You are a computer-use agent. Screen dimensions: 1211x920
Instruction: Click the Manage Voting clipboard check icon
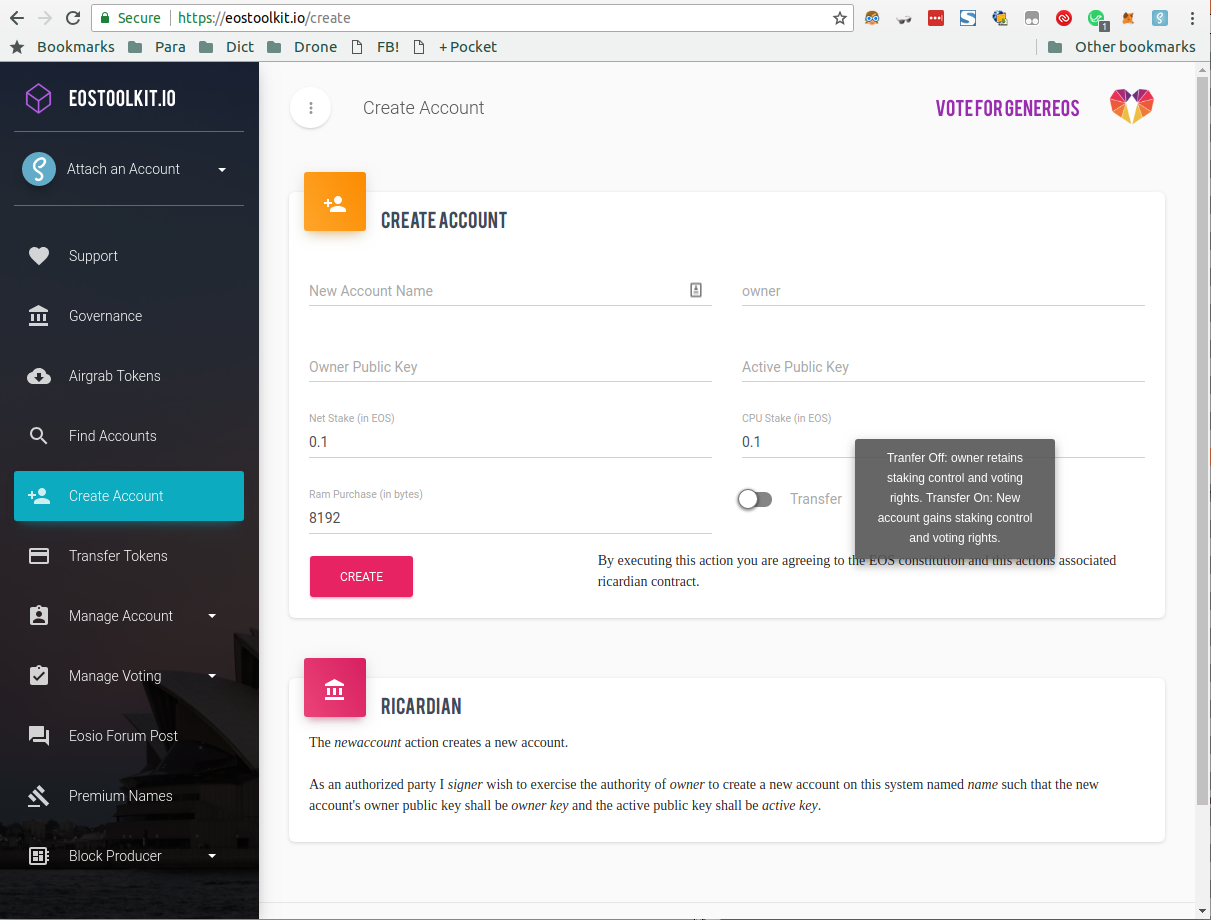click(39, 676)
